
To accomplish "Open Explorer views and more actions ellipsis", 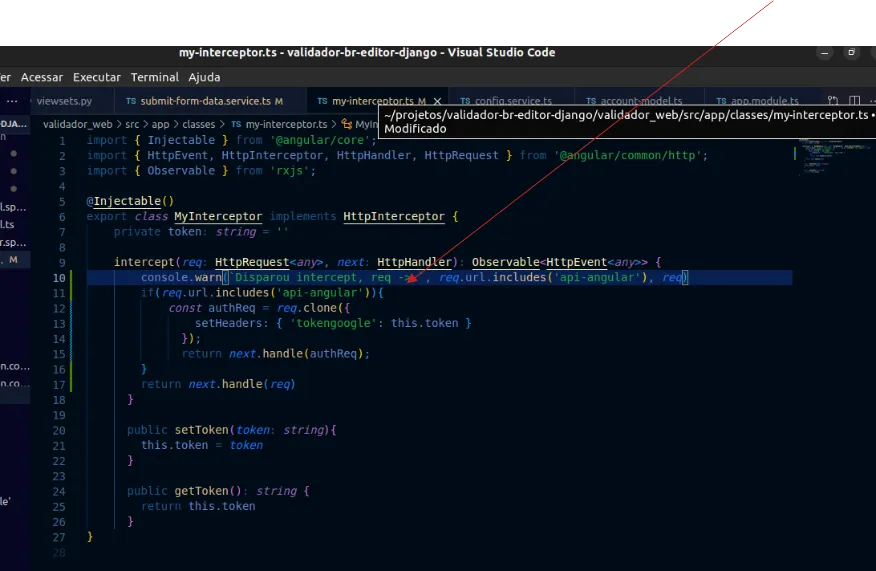I will [x=12, y=101].
